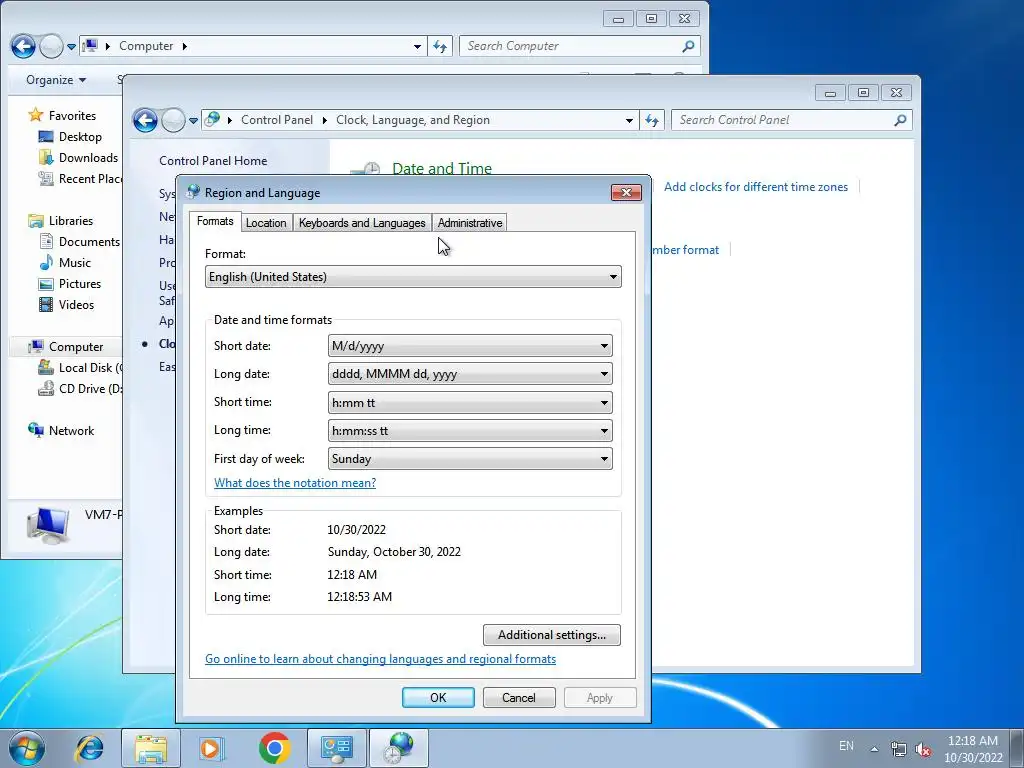Click Control Panel in the address breadcrumb
This screenshot has height=768, width=1024.
pos(277,120)
